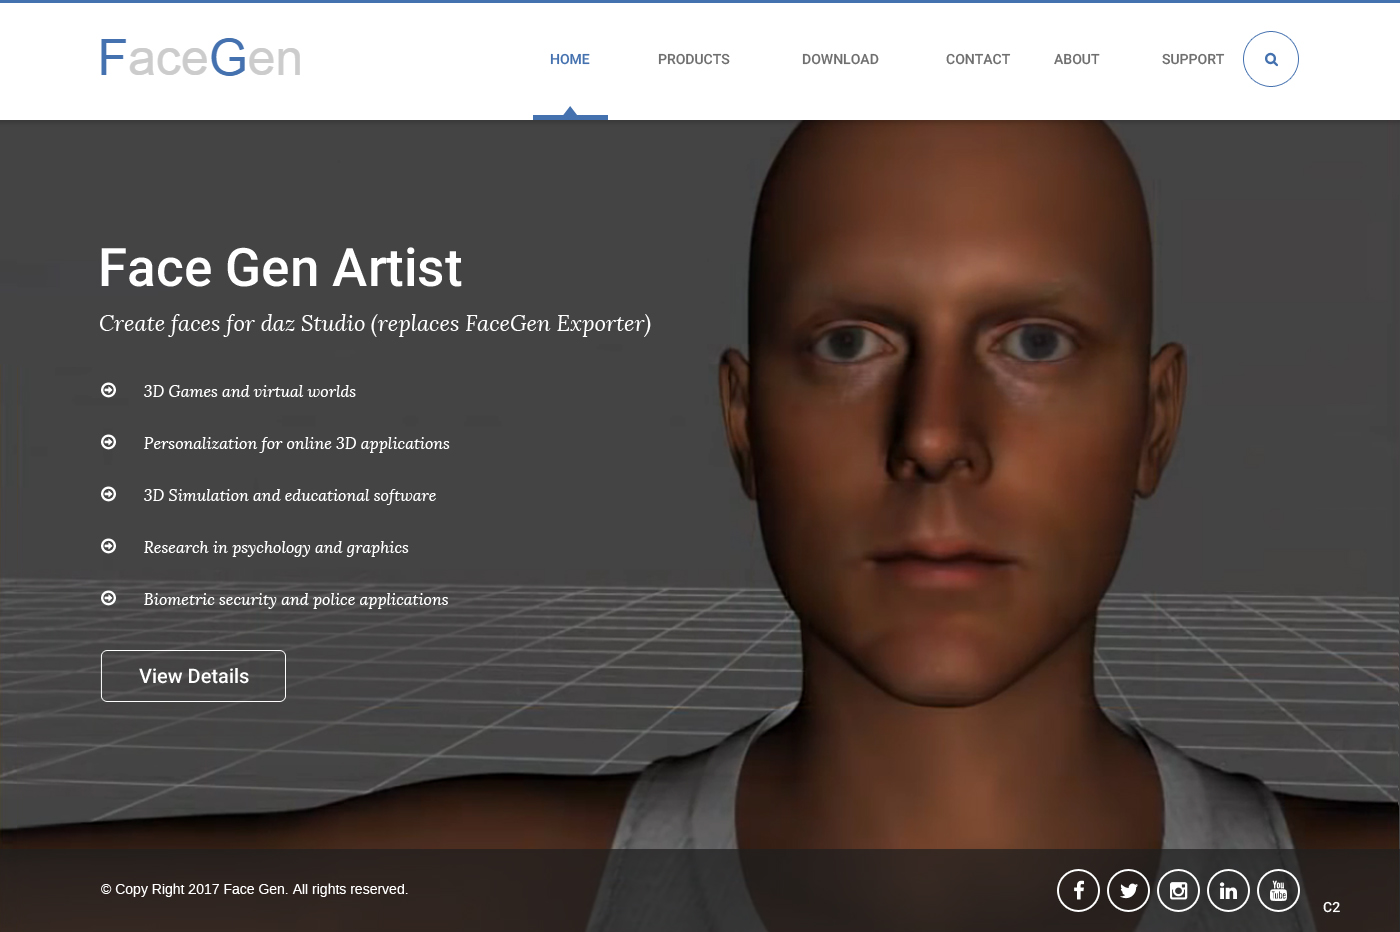
Task: Click the arrow icon beside 'Personalization for online 3D applications'
Action: point(108,442)
